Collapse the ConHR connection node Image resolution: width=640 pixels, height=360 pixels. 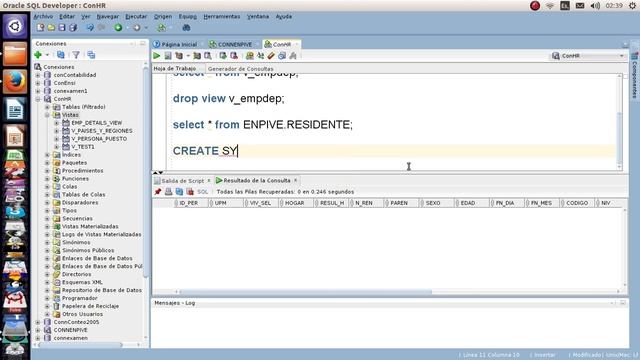tap(38, 99)
